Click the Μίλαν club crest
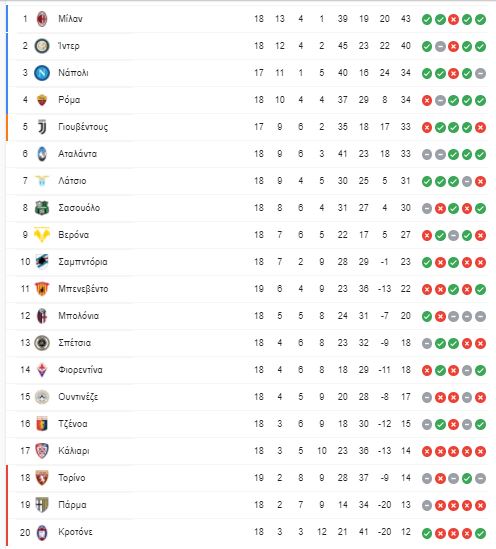496x549 pixels. click(x=42, y=19)
